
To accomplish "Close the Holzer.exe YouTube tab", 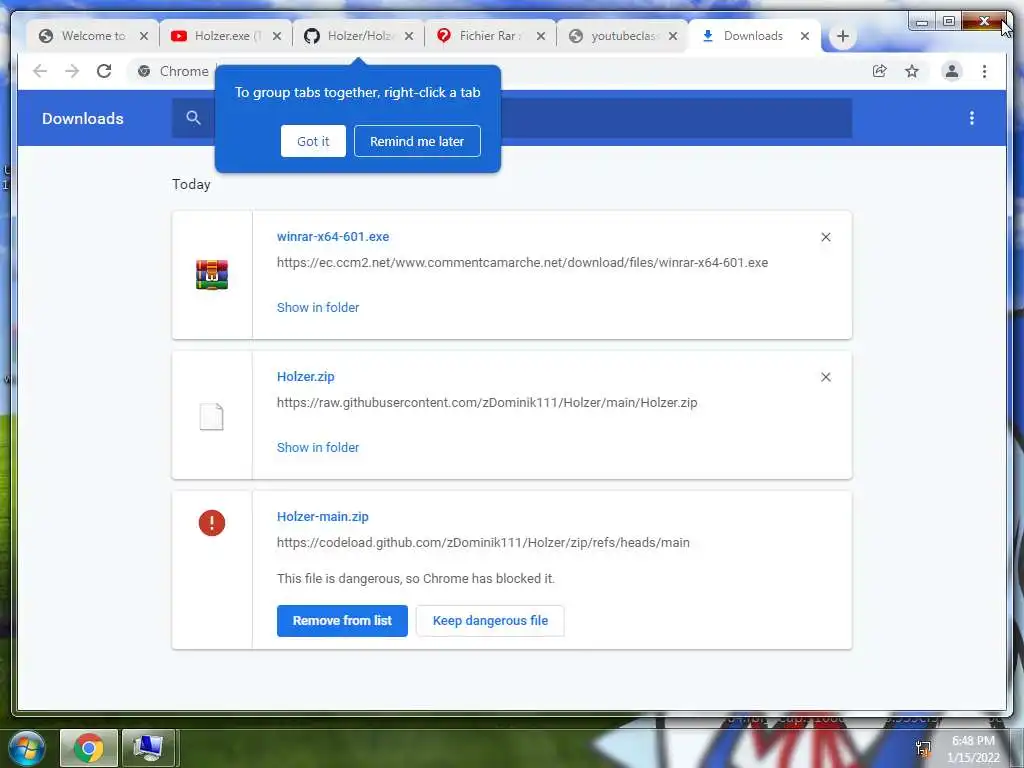I will click(277, 36).
